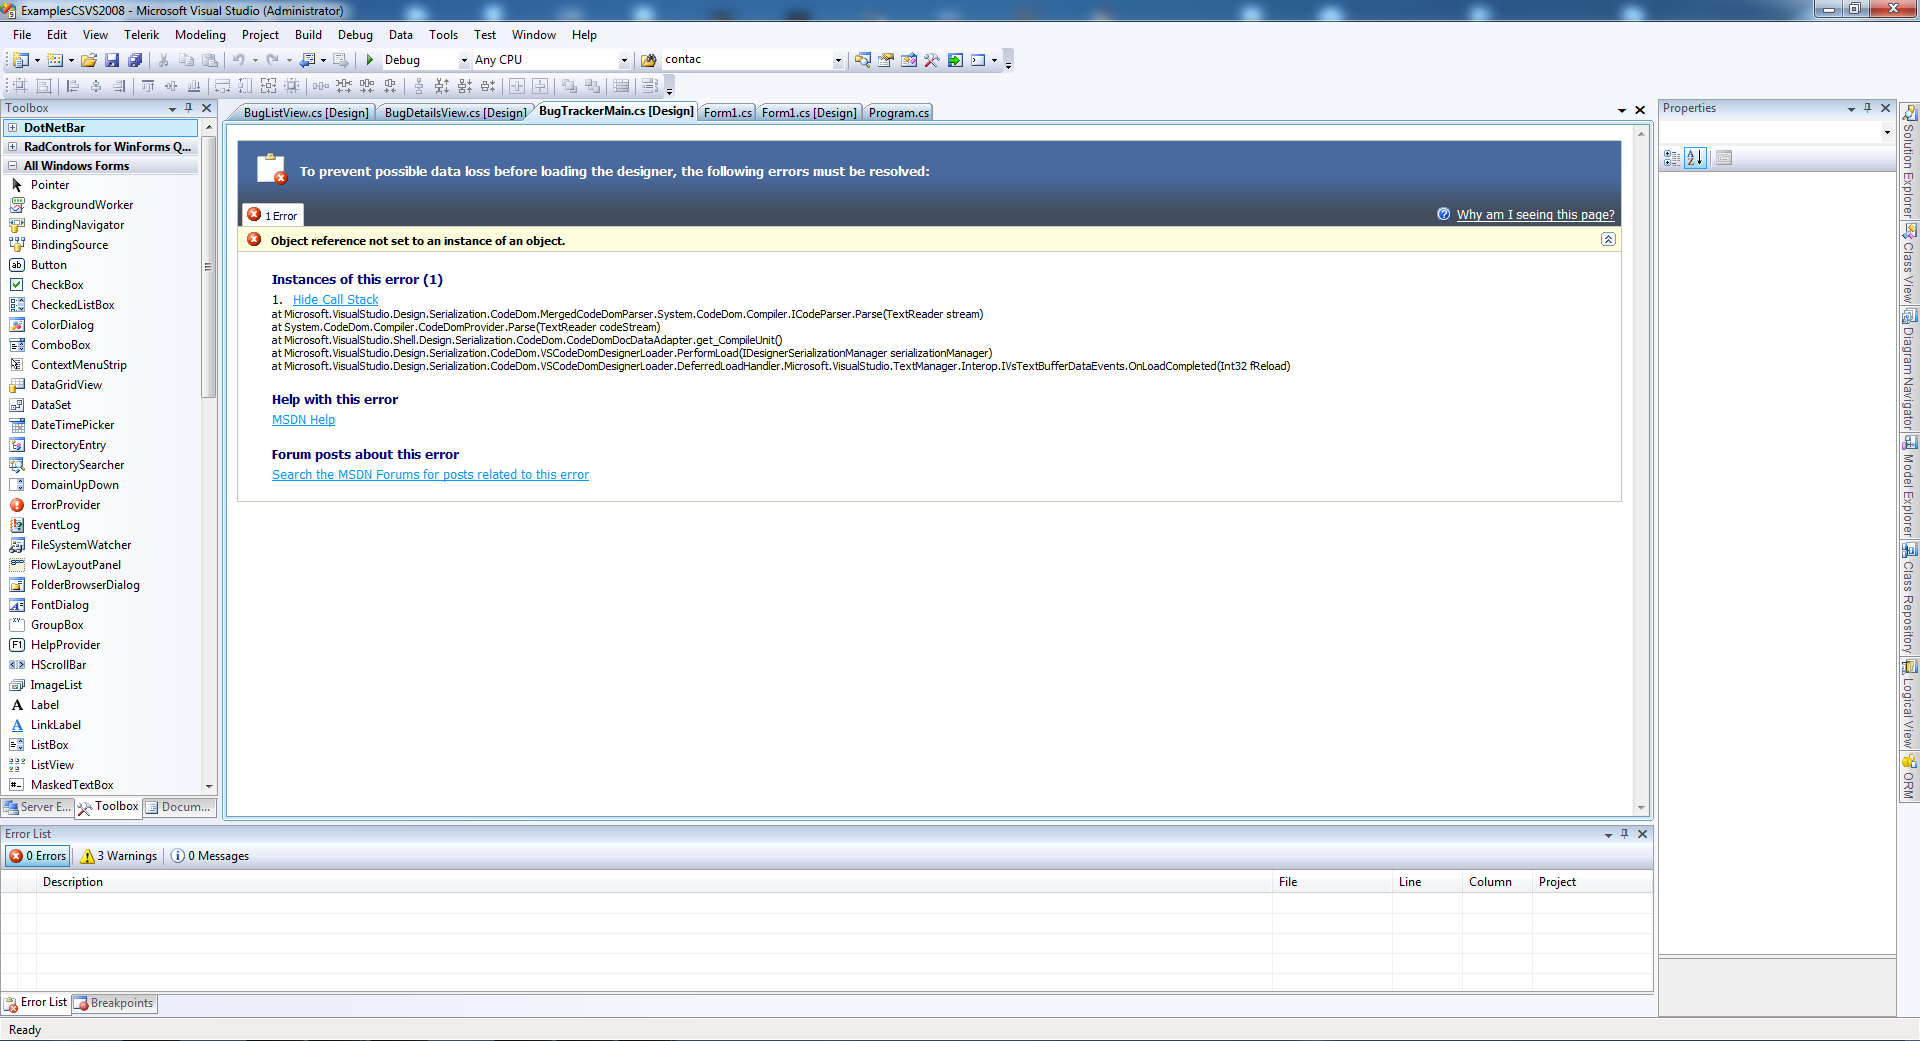This screenshot has width=1920, height=1041.
Task: Toggle auto-hide pin on the Properties panel
Action: point(1867,108)
